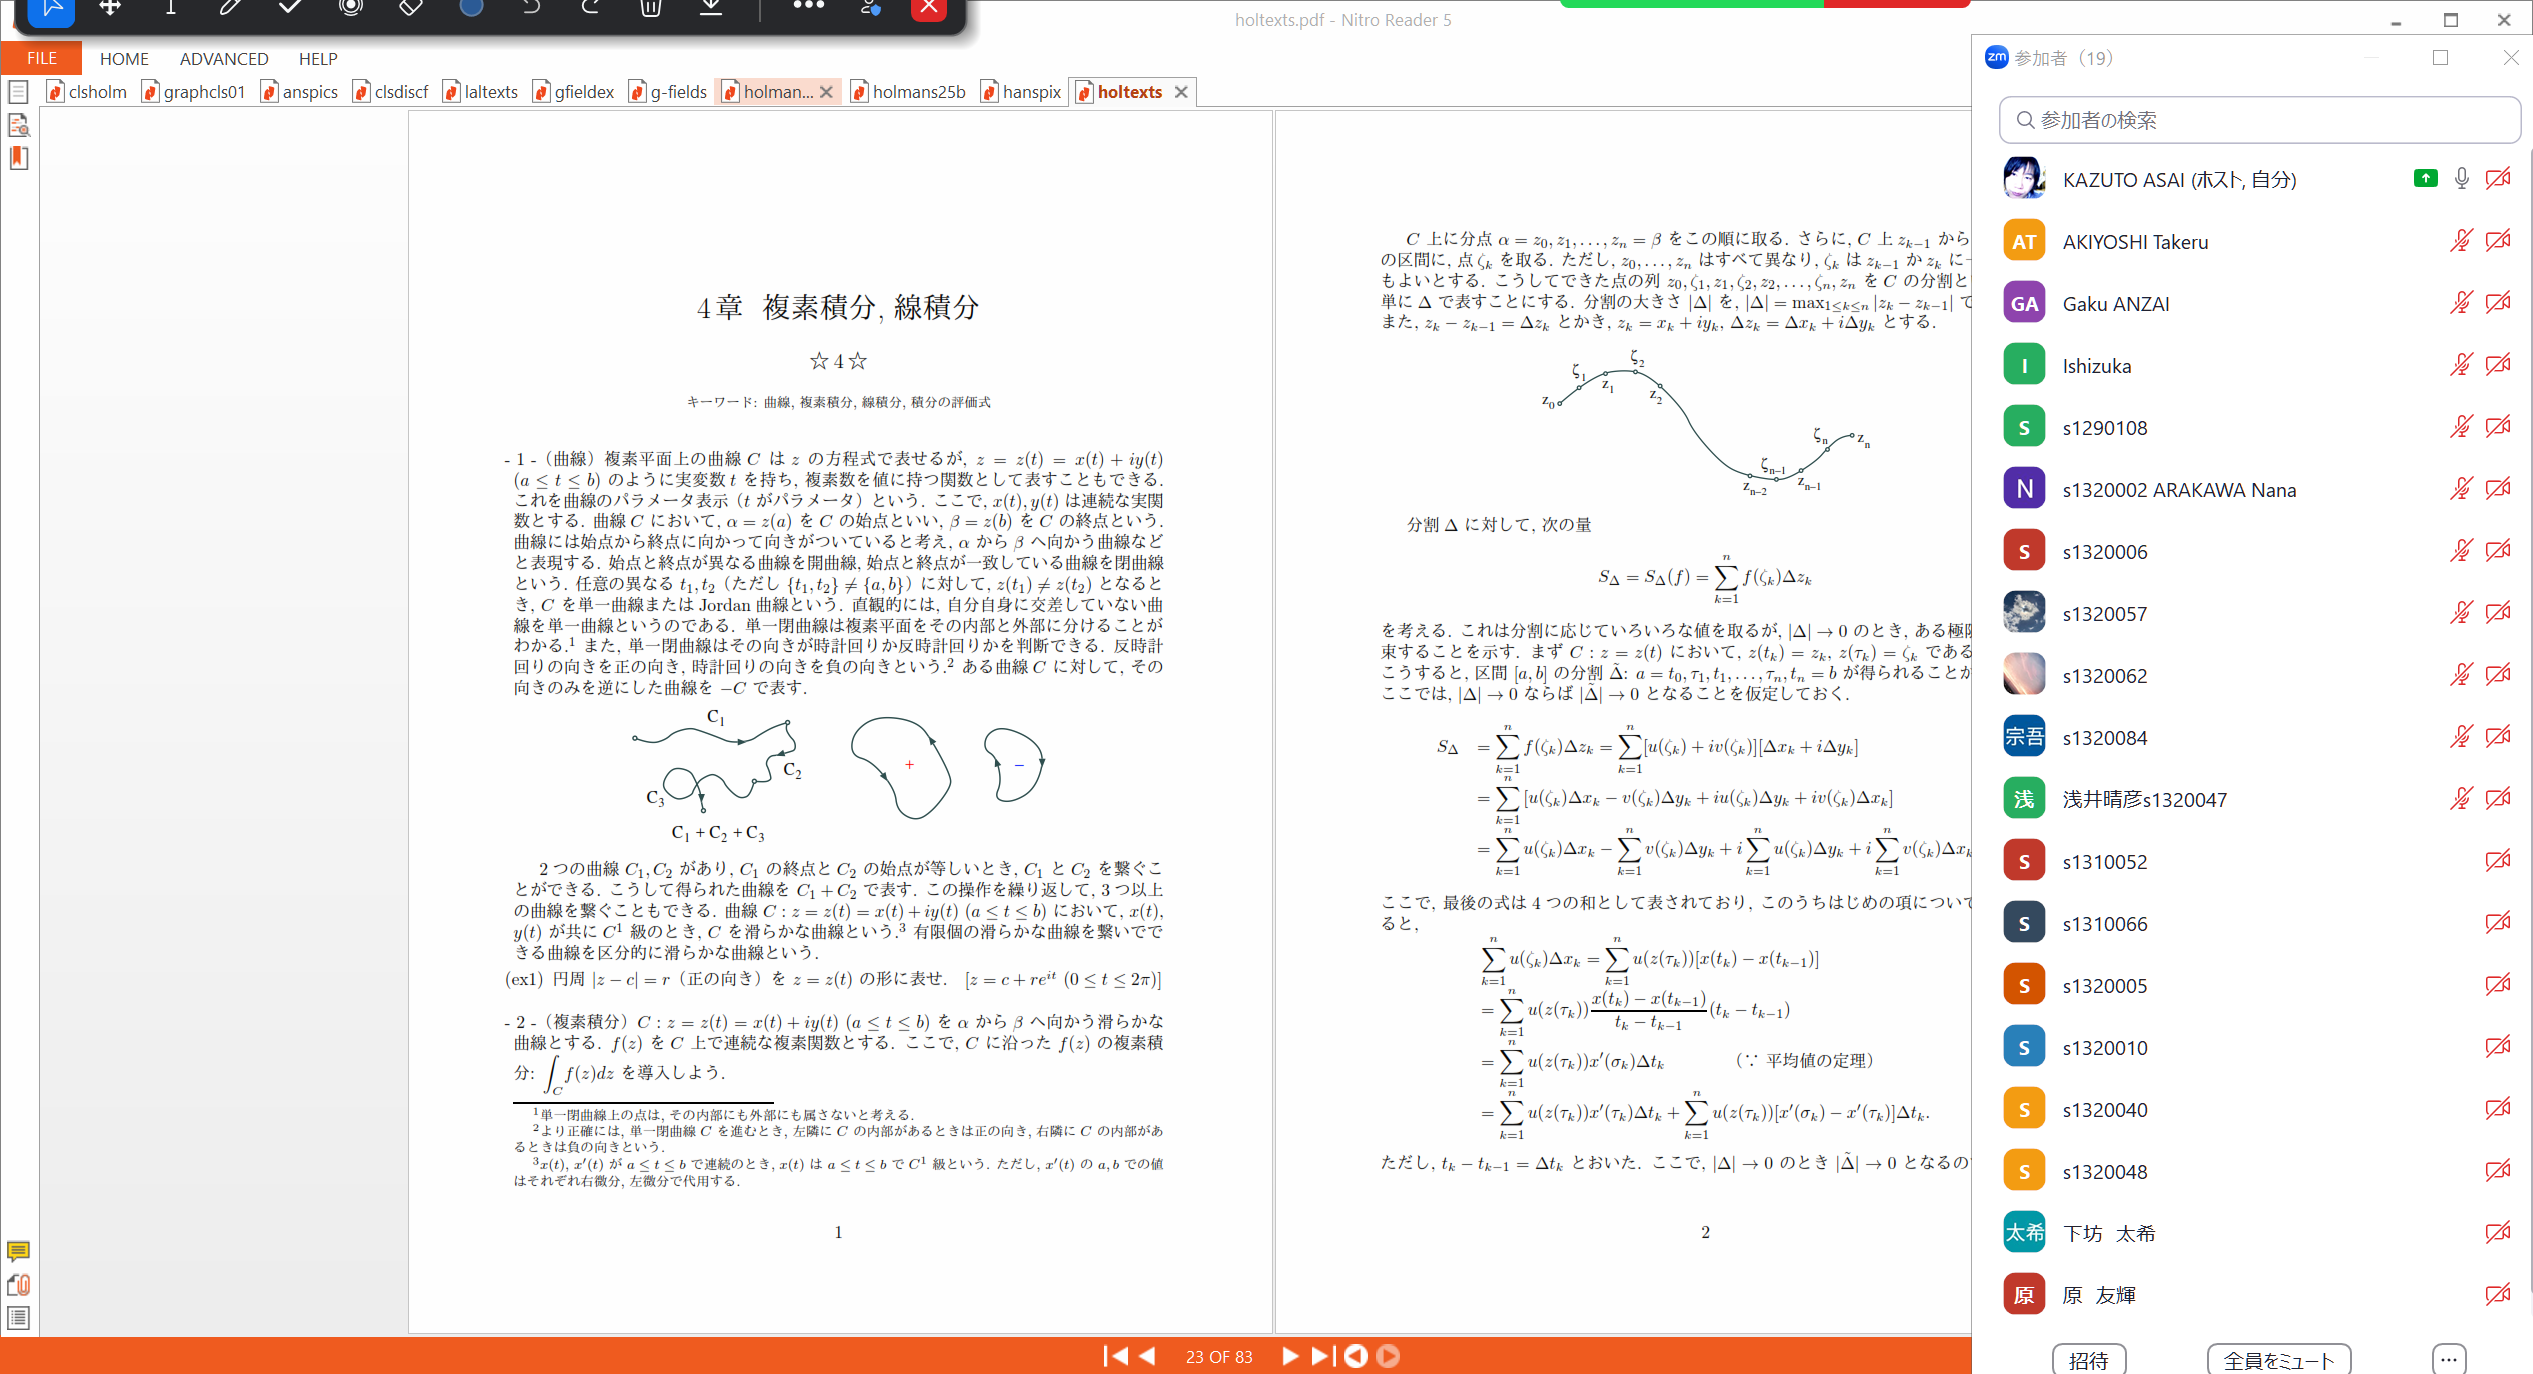Open the Bookmarks panel in Nitro sidebar

coord(18,158)
